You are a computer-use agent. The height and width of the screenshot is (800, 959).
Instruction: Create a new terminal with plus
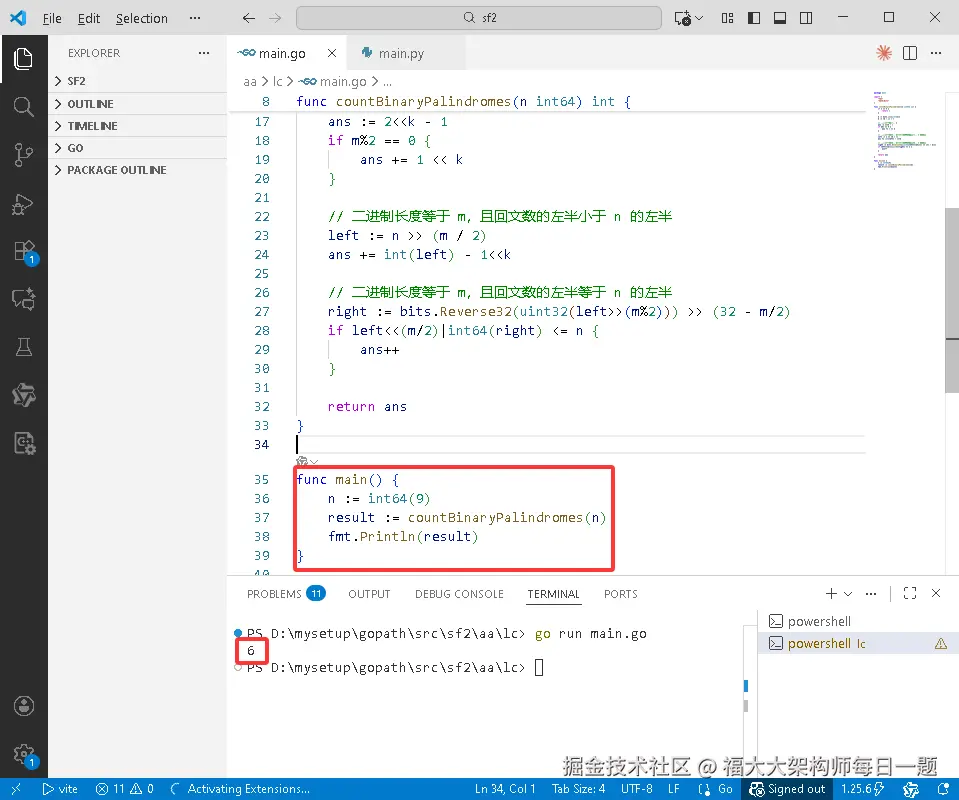pos(831,593)
